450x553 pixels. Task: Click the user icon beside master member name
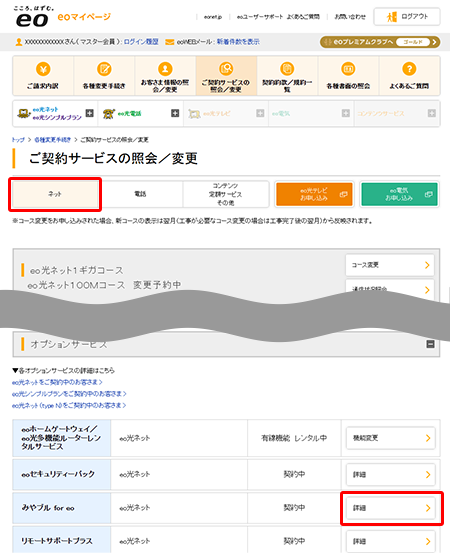click(x=18, y=42)
